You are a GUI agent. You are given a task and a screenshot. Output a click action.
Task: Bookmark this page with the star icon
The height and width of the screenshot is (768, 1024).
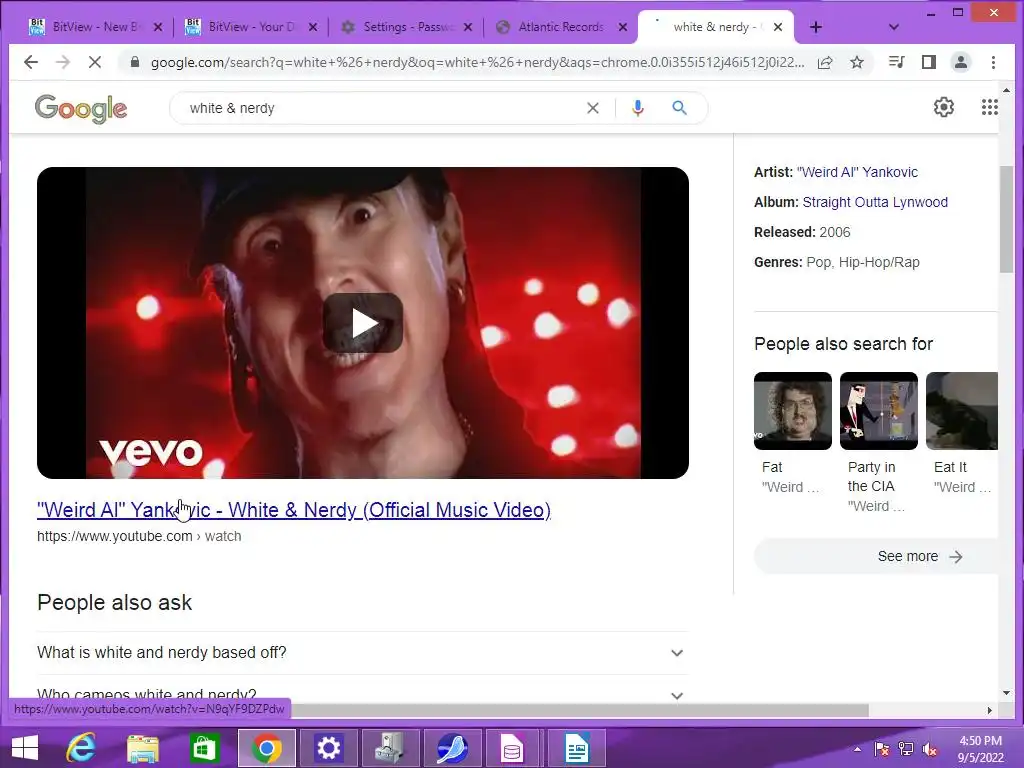coord(857,62)
